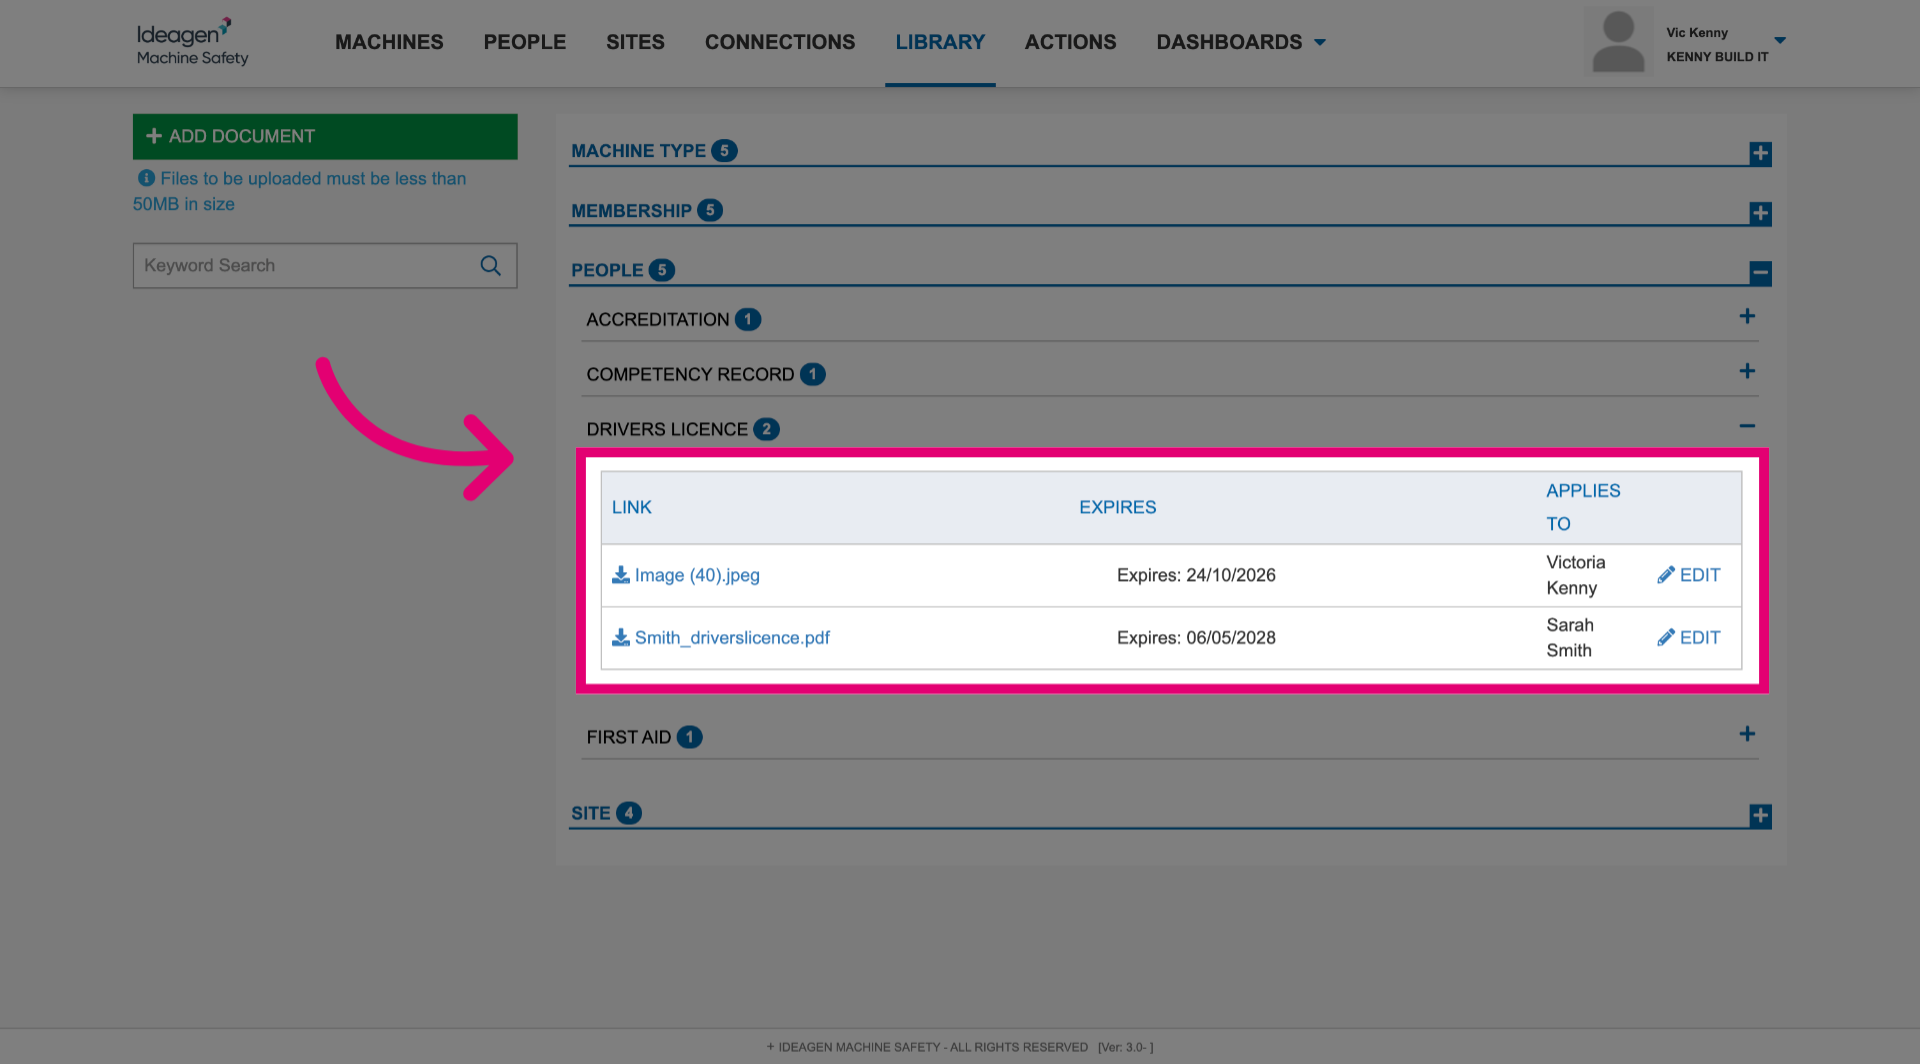Expand the Competency Record subsection
This screenshot has height=1064, width=1920.
pyautogui.click(x=1747, y=371)
